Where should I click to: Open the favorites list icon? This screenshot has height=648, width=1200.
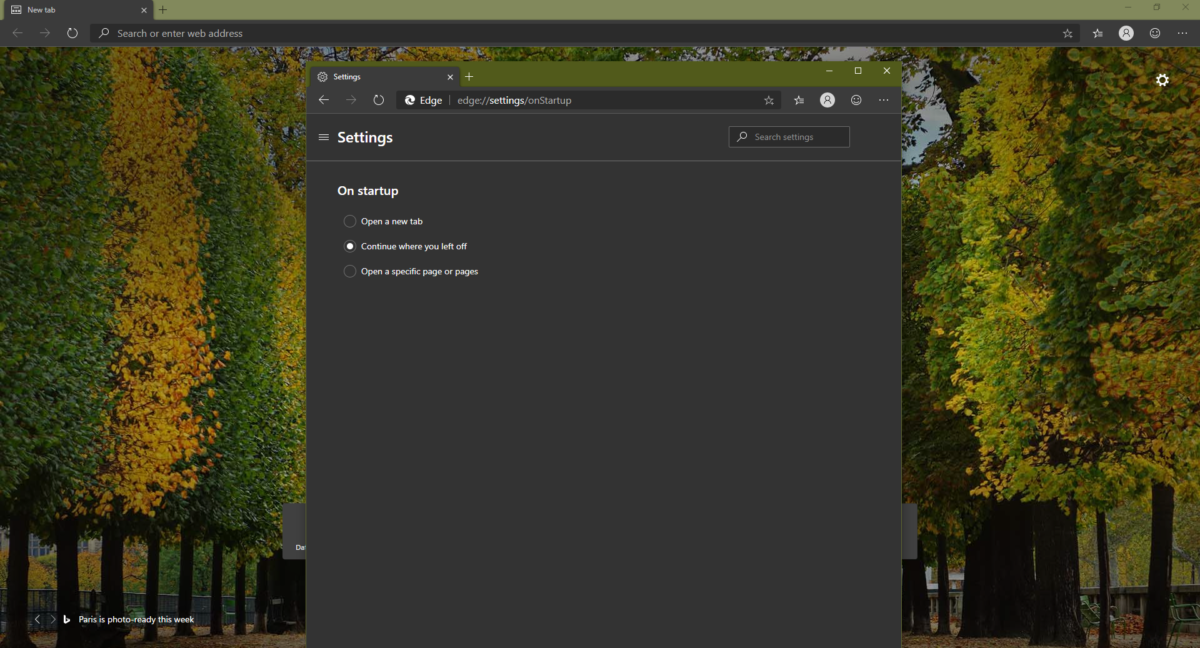(x=798, y=100)
